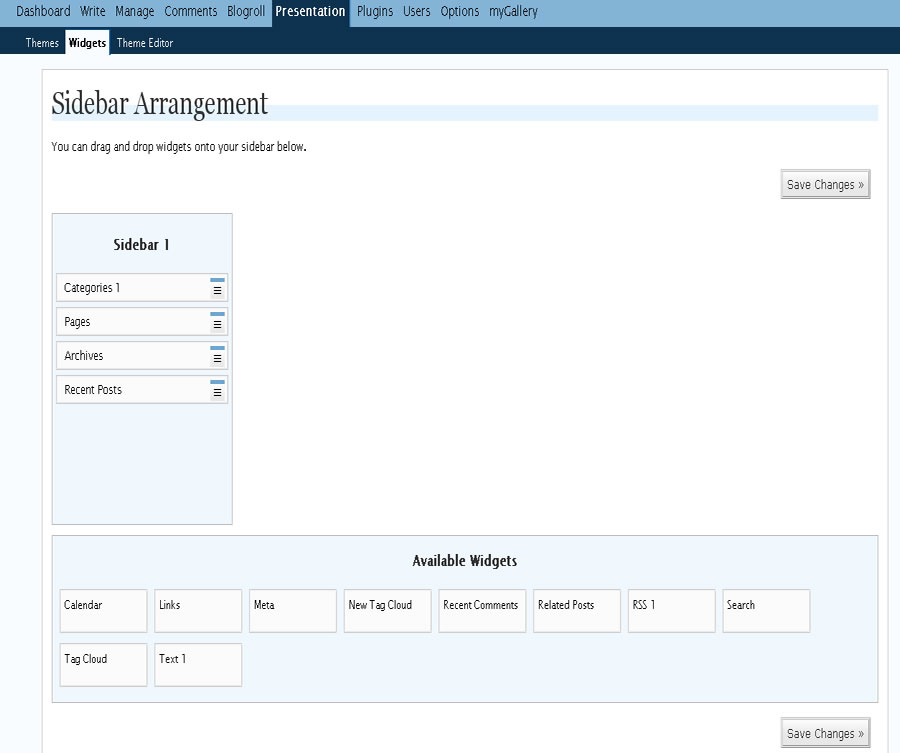The image size is (900, 753).
Task: Open Recent Posts widget options icon
Action: click(x=217, y=390)
